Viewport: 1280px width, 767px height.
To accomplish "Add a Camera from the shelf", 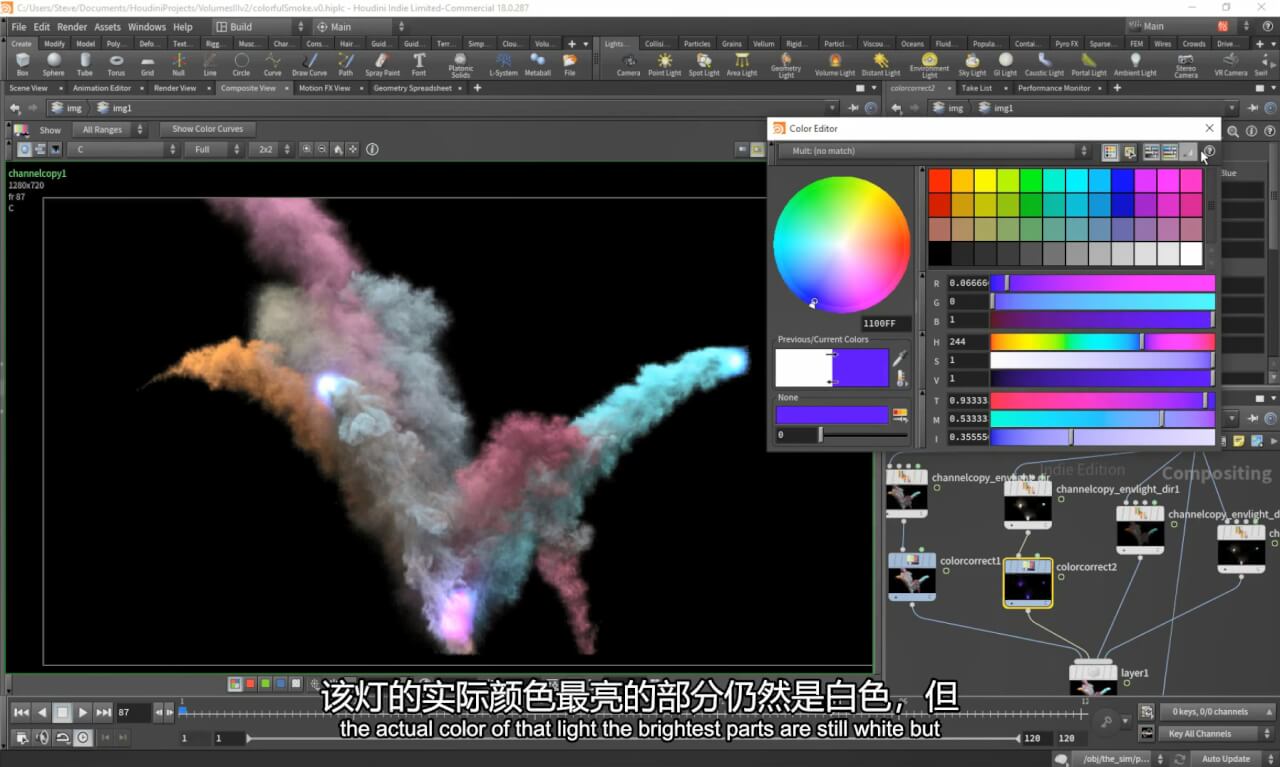I will click(628, 65).
